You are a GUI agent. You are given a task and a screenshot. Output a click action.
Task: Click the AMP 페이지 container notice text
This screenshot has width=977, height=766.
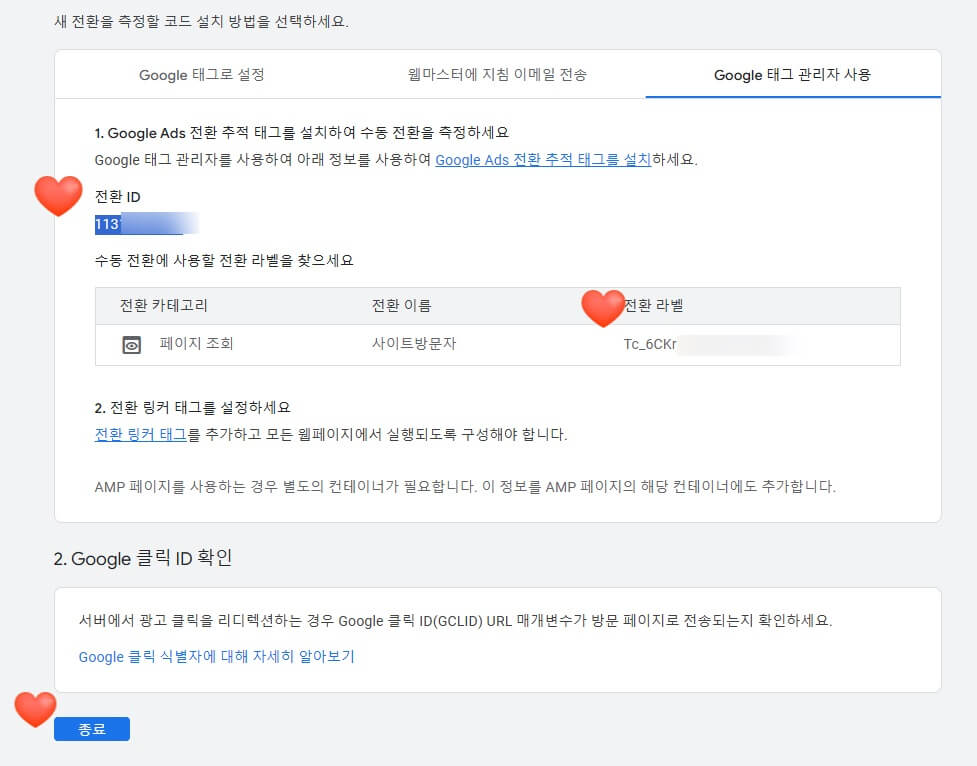465,486
